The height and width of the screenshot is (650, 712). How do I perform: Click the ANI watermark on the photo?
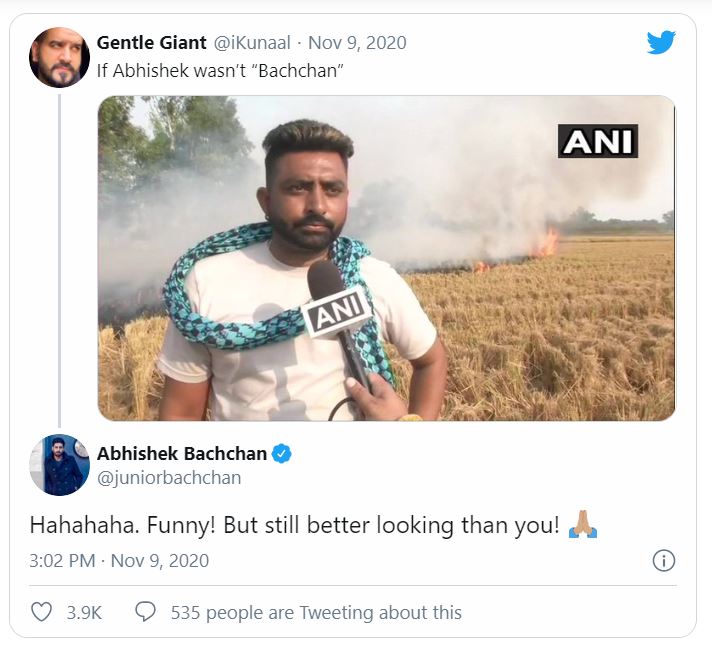tap(598, 141)
